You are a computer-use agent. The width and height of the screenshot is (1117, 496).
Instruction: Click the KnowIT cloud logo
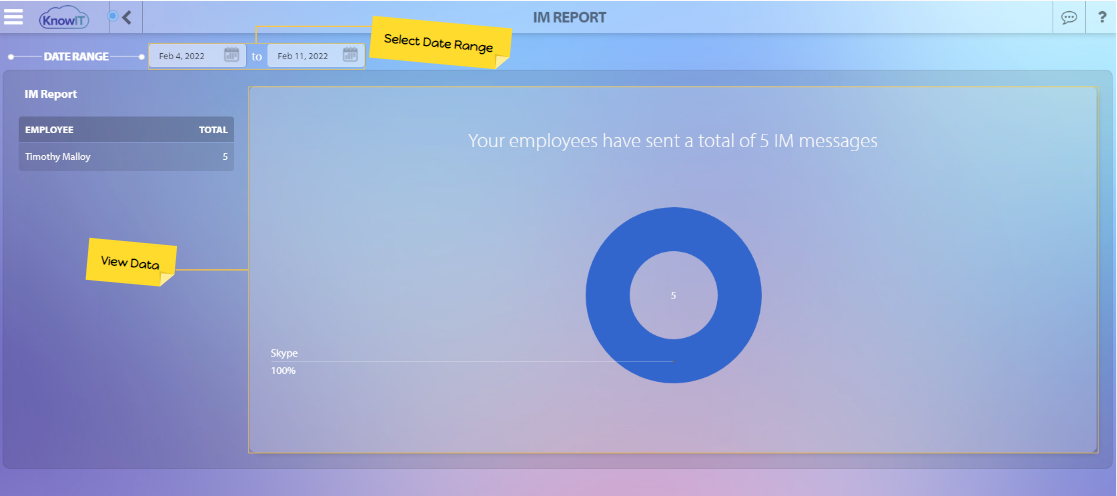tap(65, 17)
